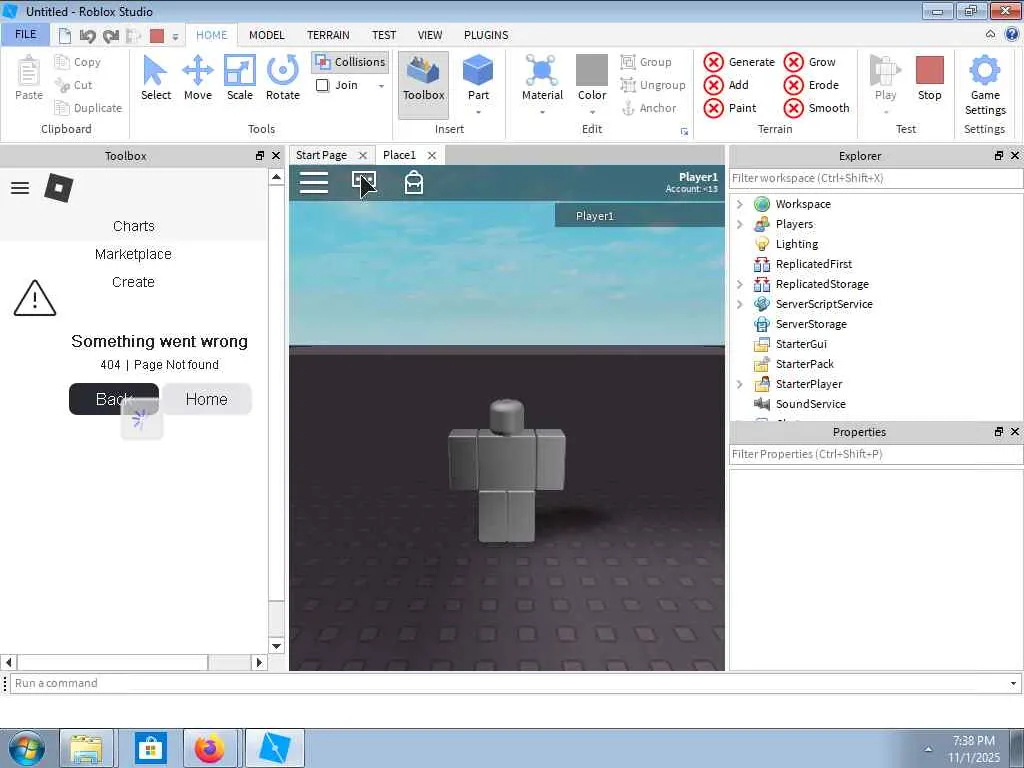Viewport: 1024px width, 768px height.
Task: Expand the ReplicatedStorage tree node
Action: pyautogui.click(x=739, y=284)
